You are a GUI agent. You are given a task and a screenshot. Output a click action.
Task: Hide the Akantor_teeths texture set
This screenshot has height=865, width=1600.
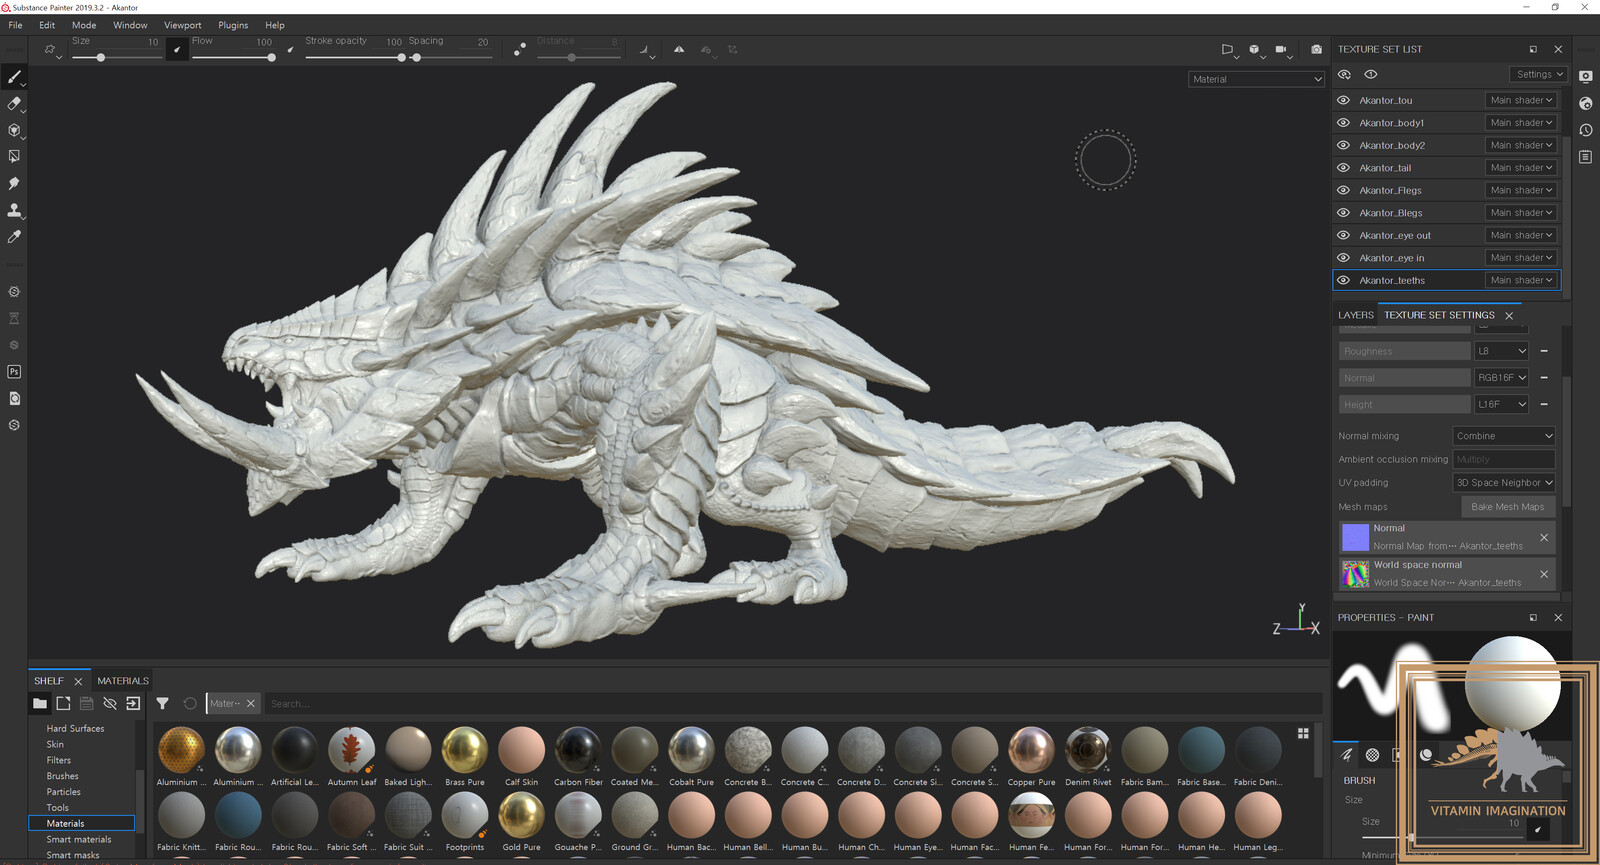tap(1344, 280)
